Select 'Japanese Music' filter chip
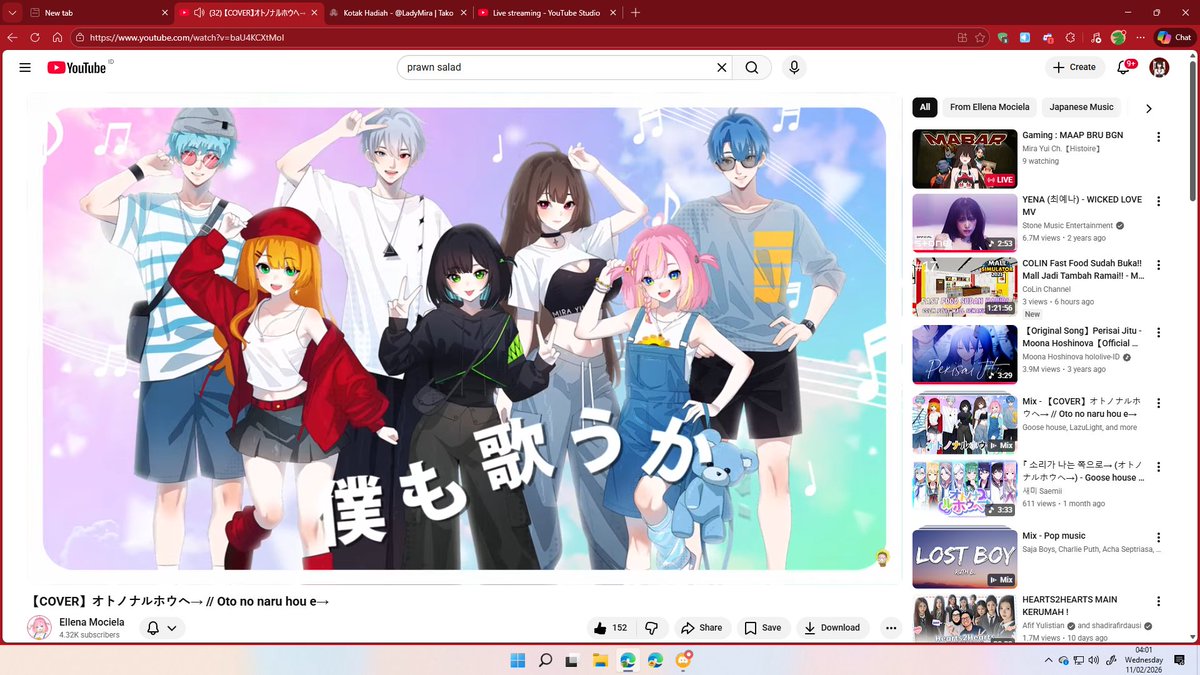1200x675 pixels. 1081,107
